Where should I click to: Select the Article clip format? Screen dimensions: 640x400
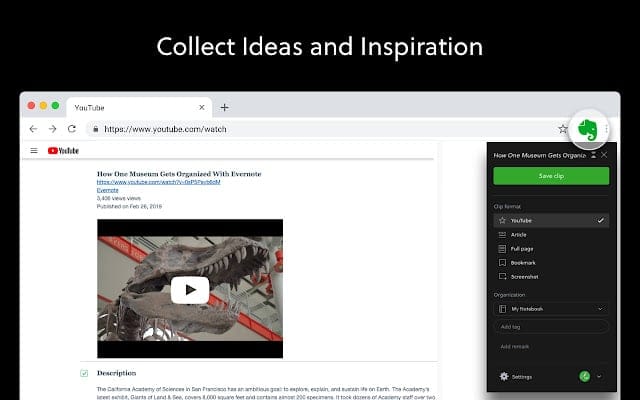tap(551, 235)
